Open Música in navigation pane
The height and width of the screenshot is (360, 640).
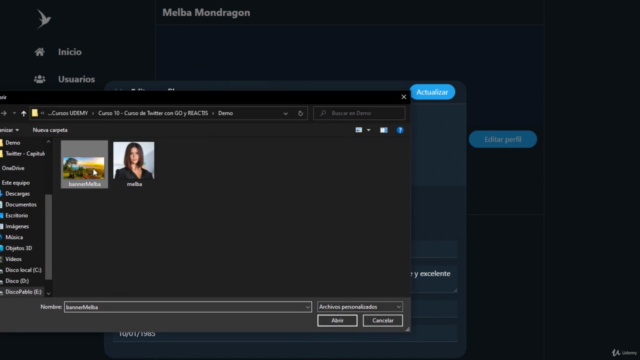14,237
